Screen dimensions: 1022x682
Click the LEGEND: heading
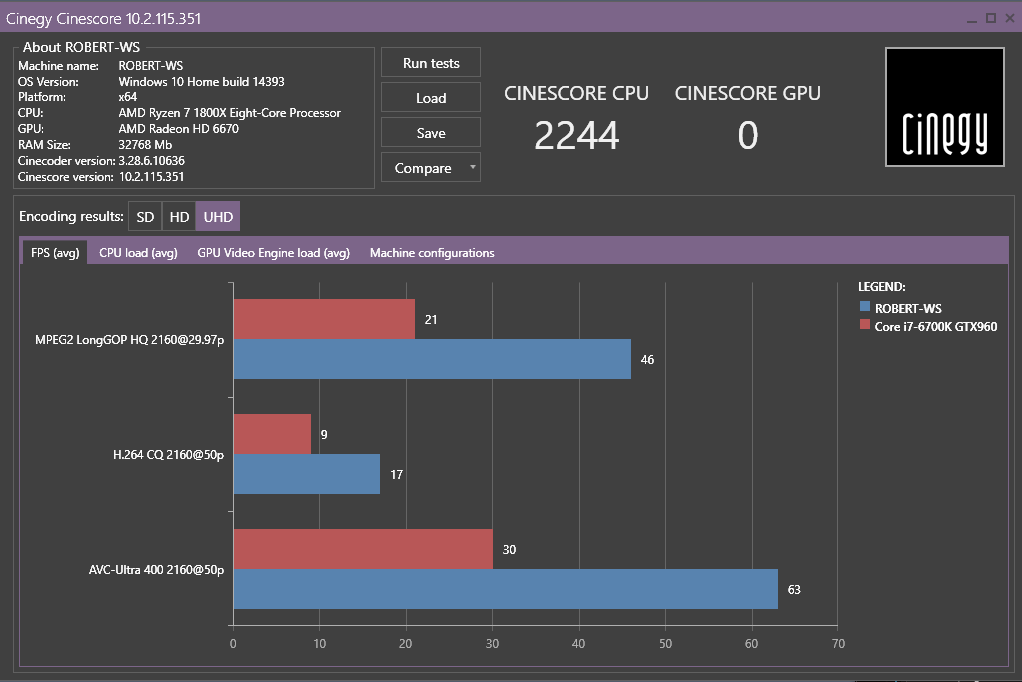881,287
